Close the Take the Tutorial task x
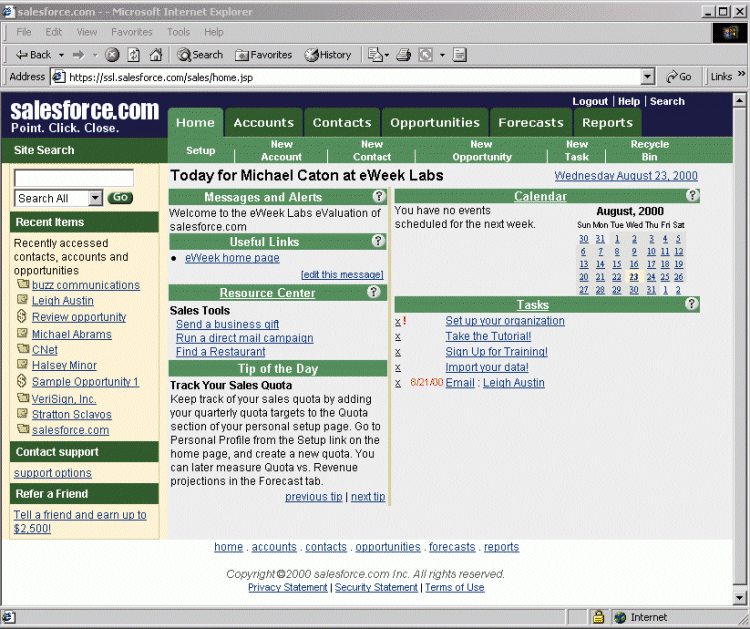 [398, 337]
